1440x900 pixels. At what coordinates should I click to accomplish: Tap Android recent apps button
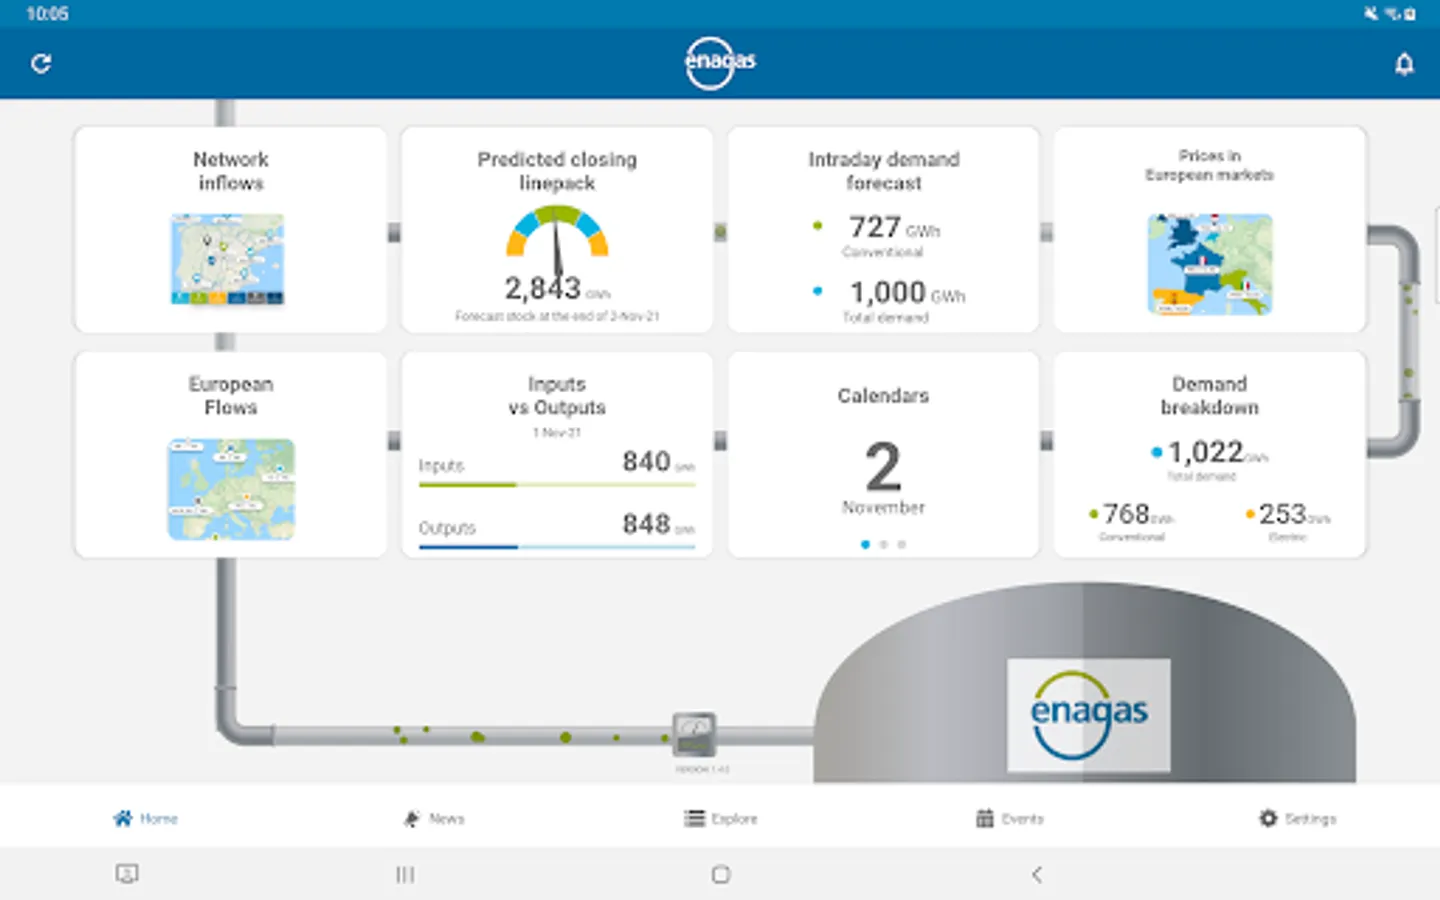point(405,875)
